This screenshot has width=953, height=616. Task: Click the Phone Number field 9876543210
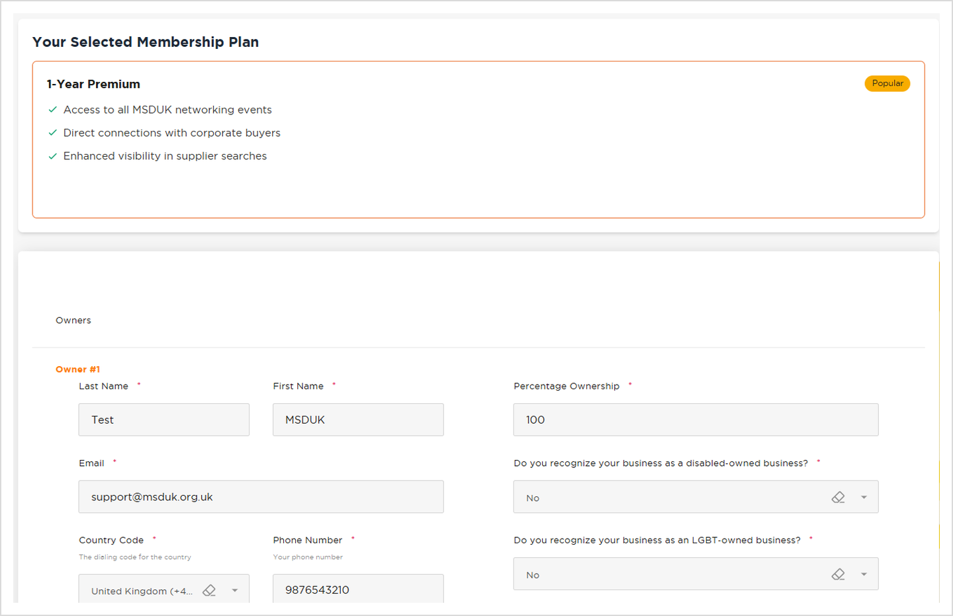click(x=358, y=589)
